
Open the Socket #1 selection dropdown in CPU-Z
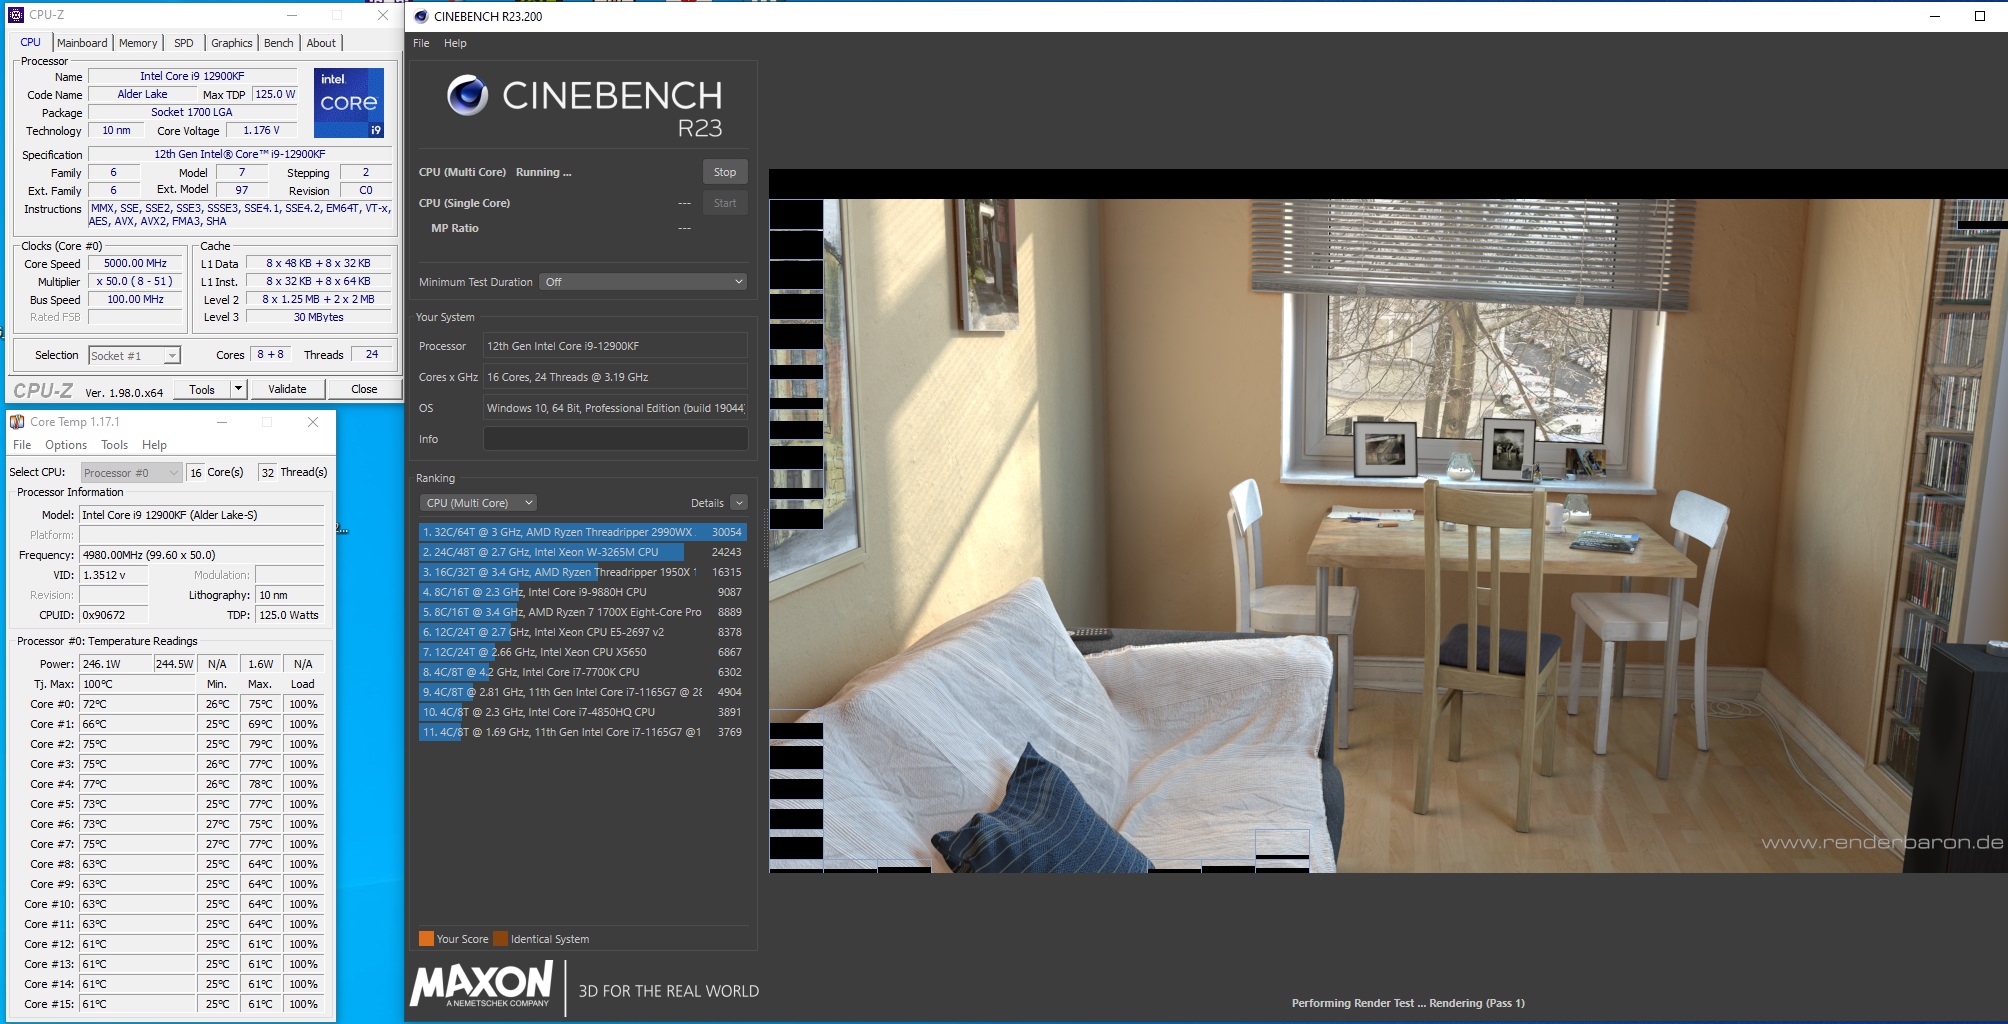(x=135, y=356)
